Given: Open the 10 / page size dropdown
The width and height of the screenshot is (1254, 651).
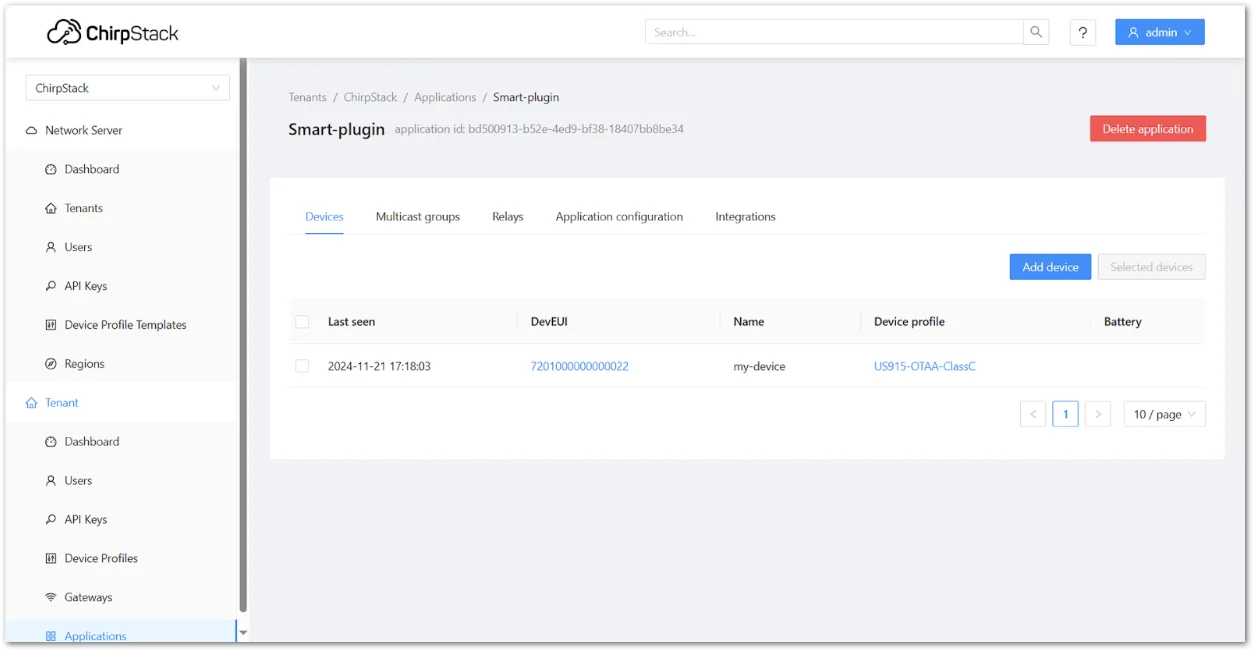Looking at the screenshot, I should (x=1164, y=414).
